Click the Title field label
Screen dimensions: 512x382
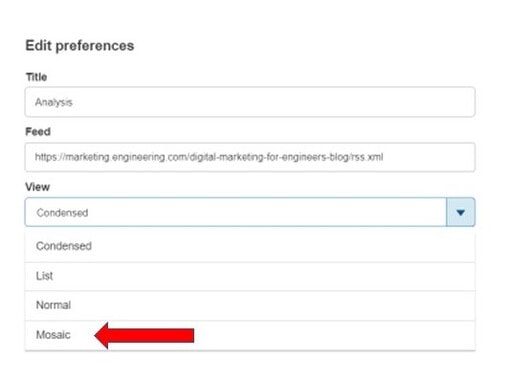pos(36,77)
